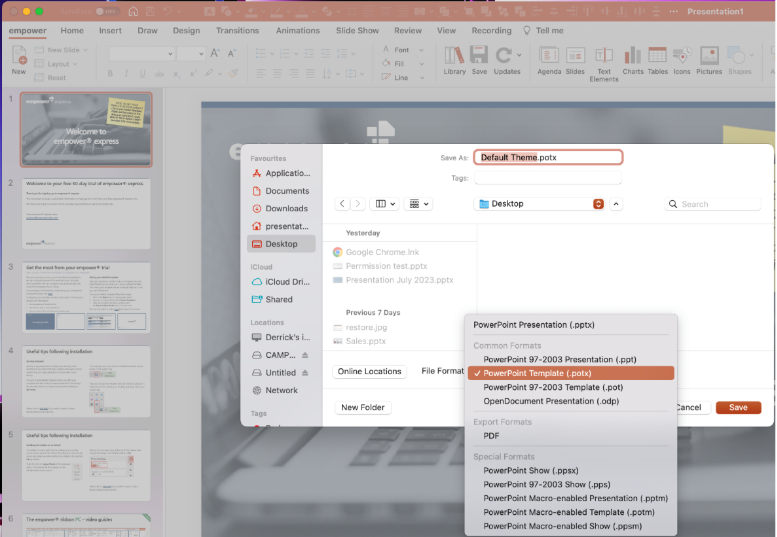Viewport: 777px width, 537px height.
Task: Open the font size combo box
Action: coord(191,53)
